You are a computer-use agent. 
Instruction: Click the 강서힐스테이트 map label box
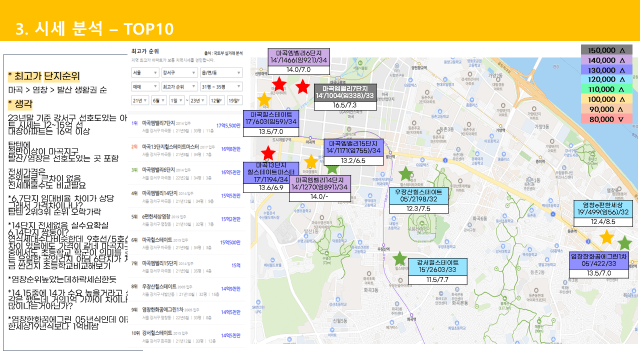tap(438, 271)
